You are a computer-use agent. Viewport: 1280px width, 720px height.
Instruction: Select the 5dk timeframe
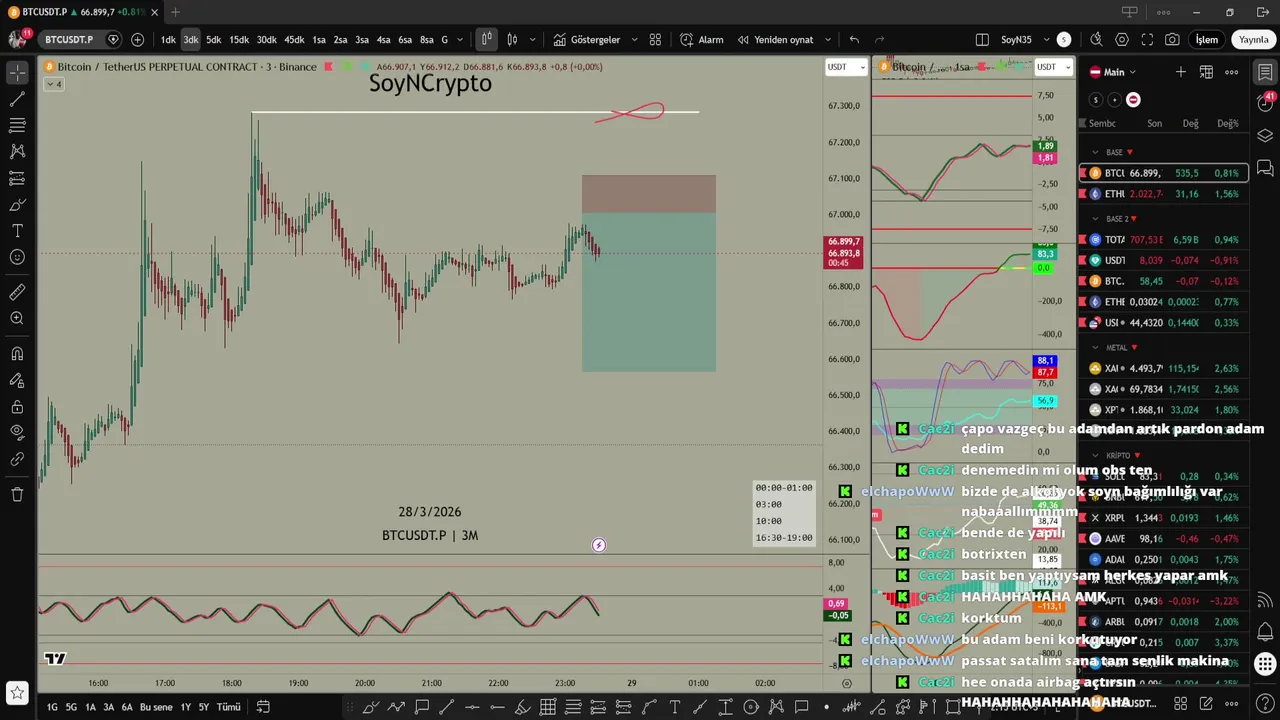click(x=213, y=40)
